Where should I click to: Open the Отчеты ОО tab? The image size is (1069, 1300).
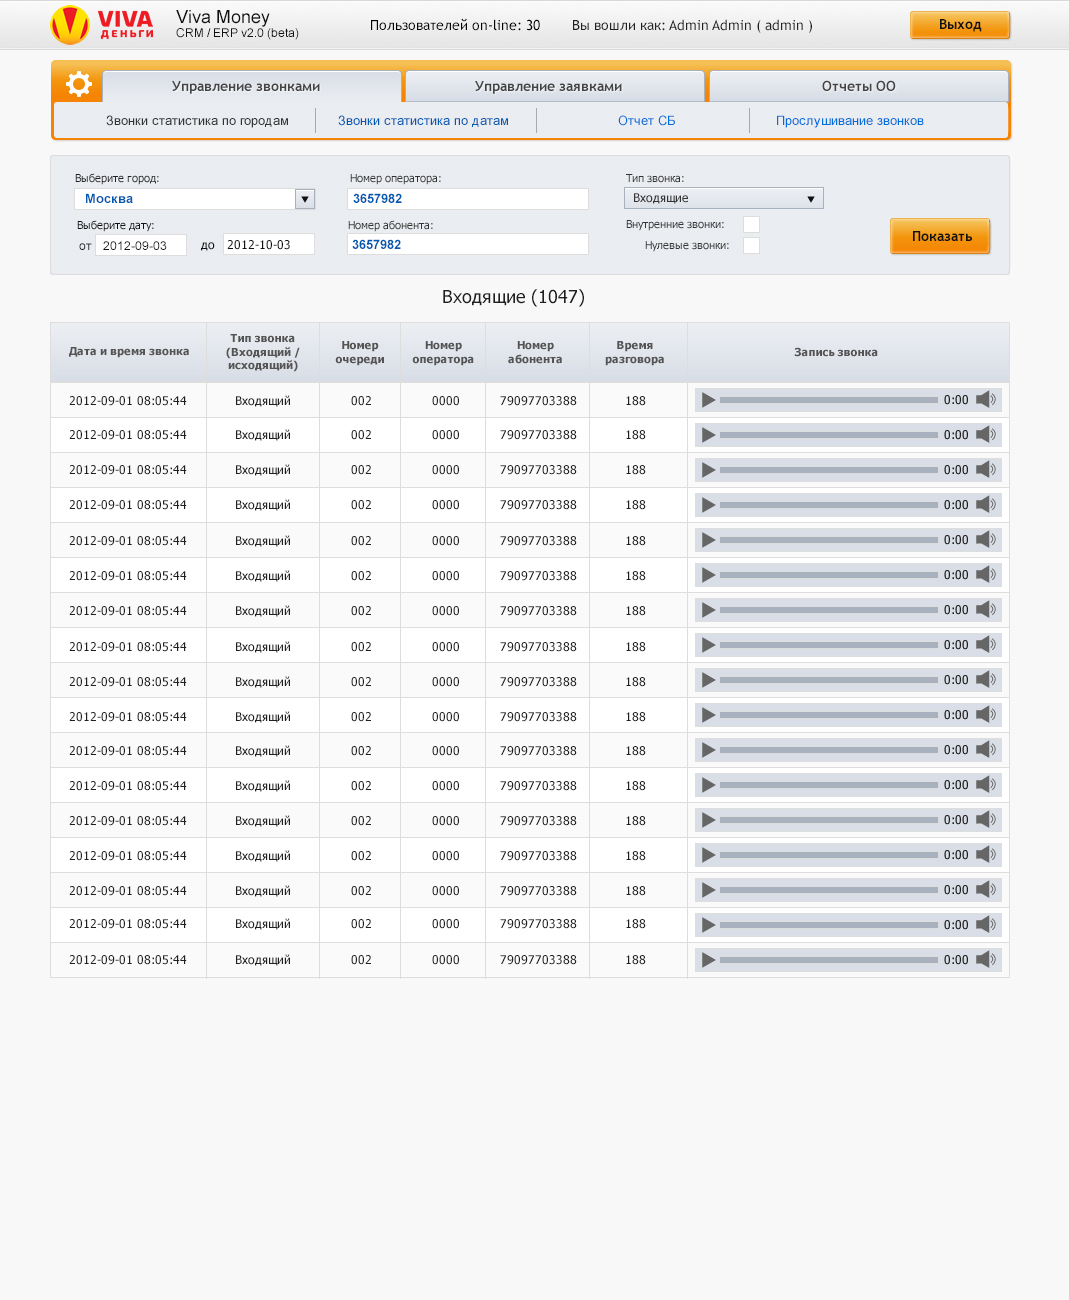[x=857, y=86]
